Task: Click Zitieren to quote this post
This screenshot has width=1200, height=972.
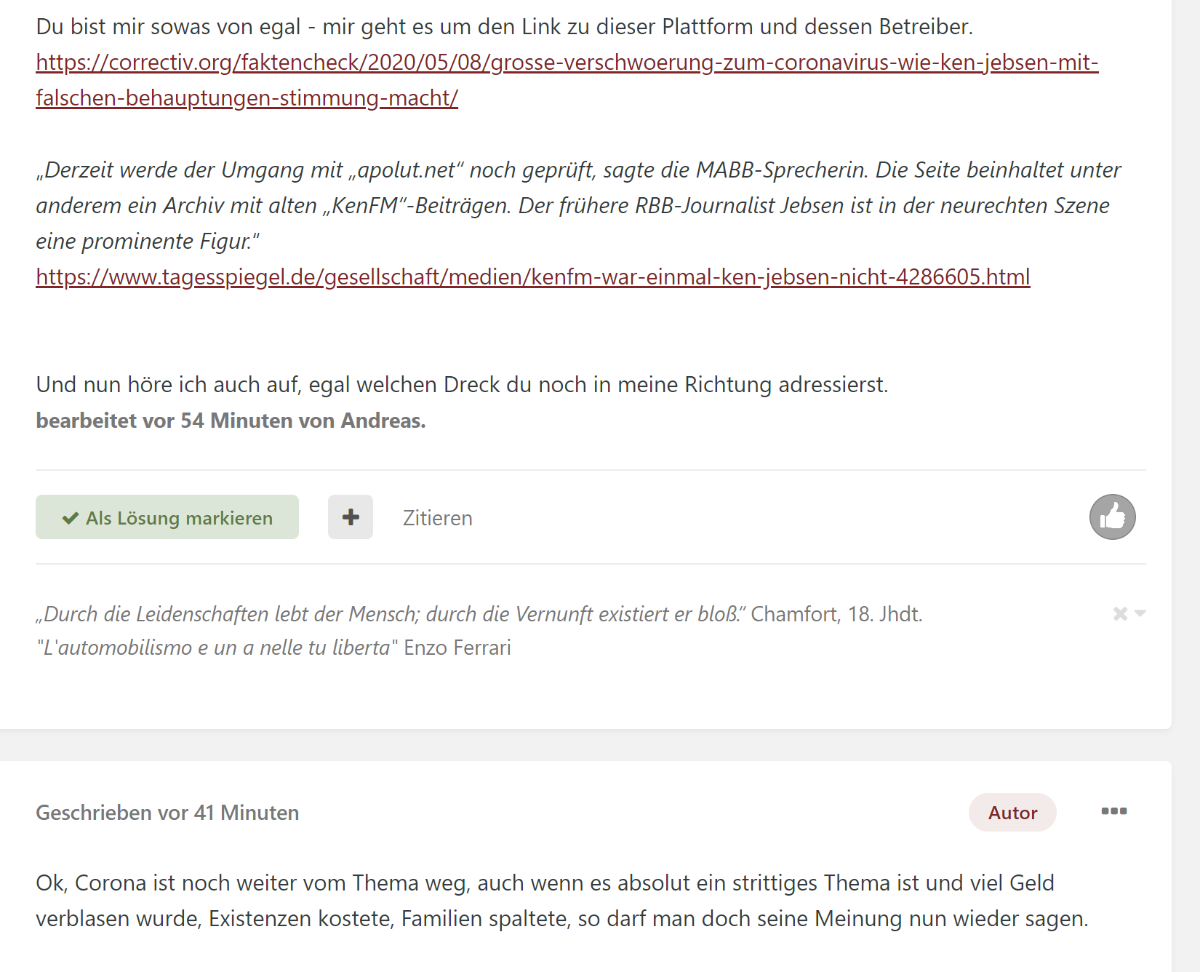Action: pyautogui.click(x=437, y=518)
